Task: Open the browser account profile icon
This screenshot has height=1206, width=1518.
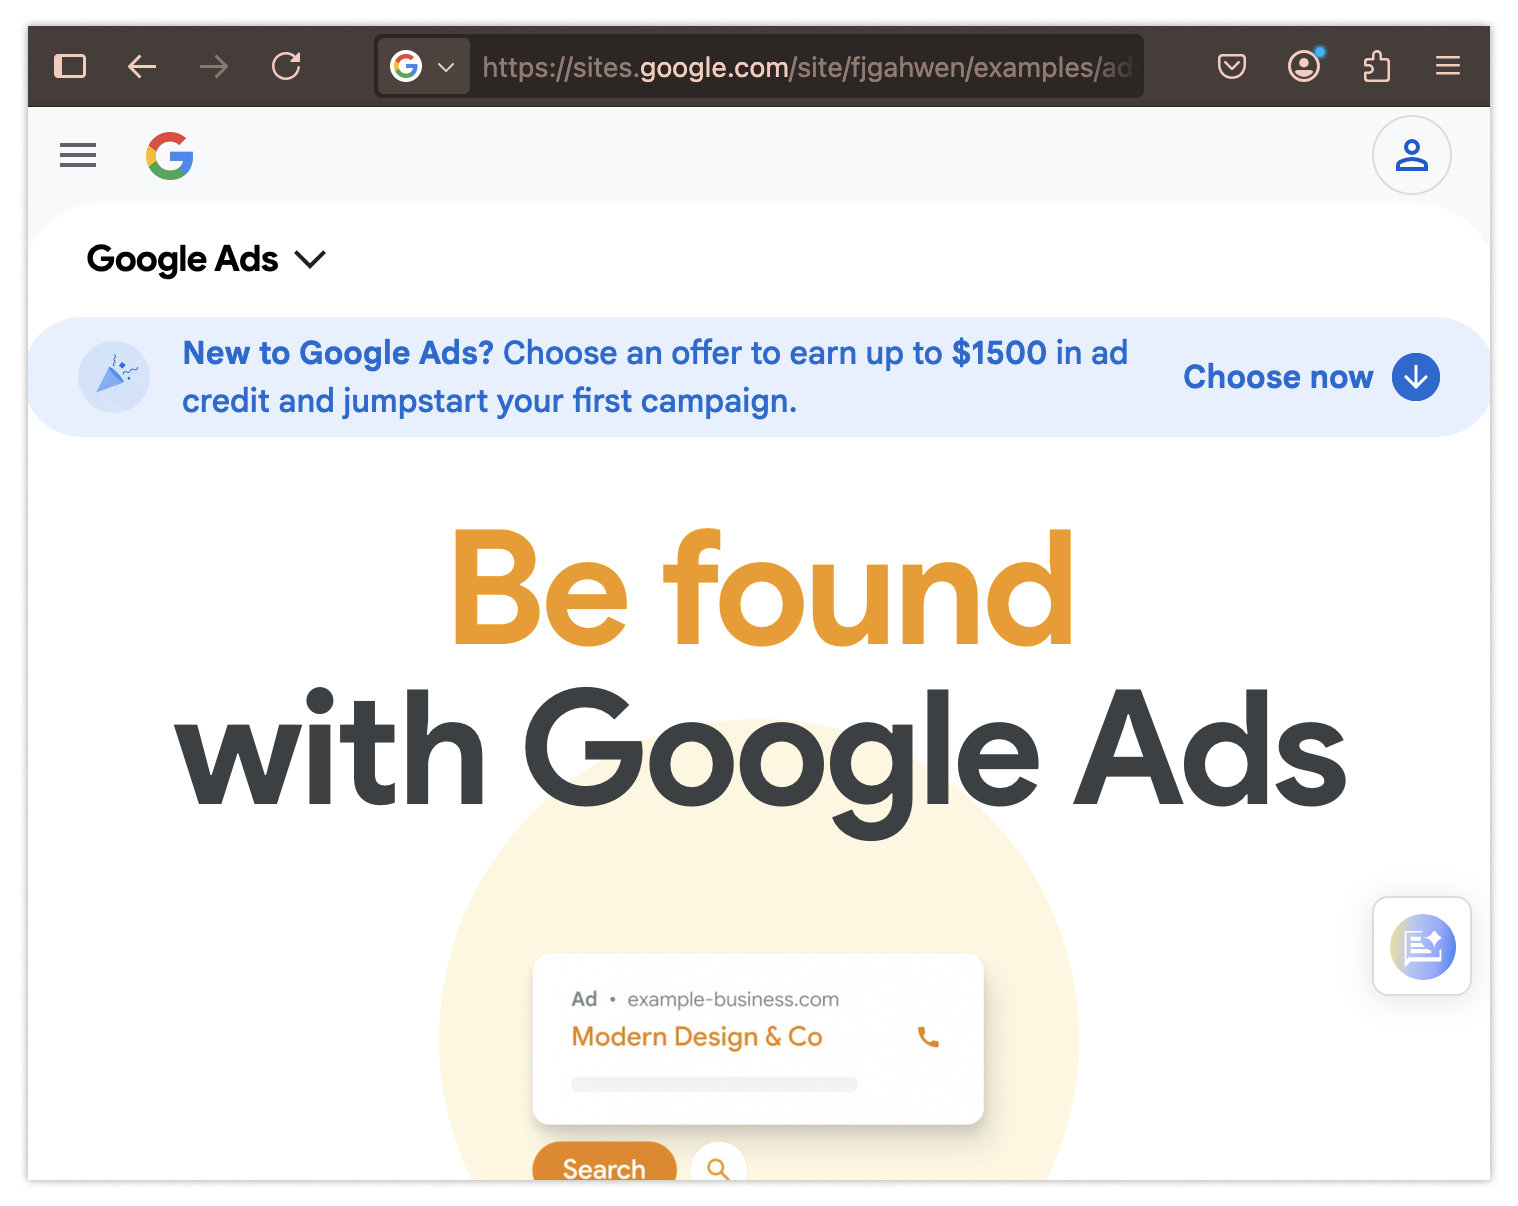Action: coord(1304,66)
